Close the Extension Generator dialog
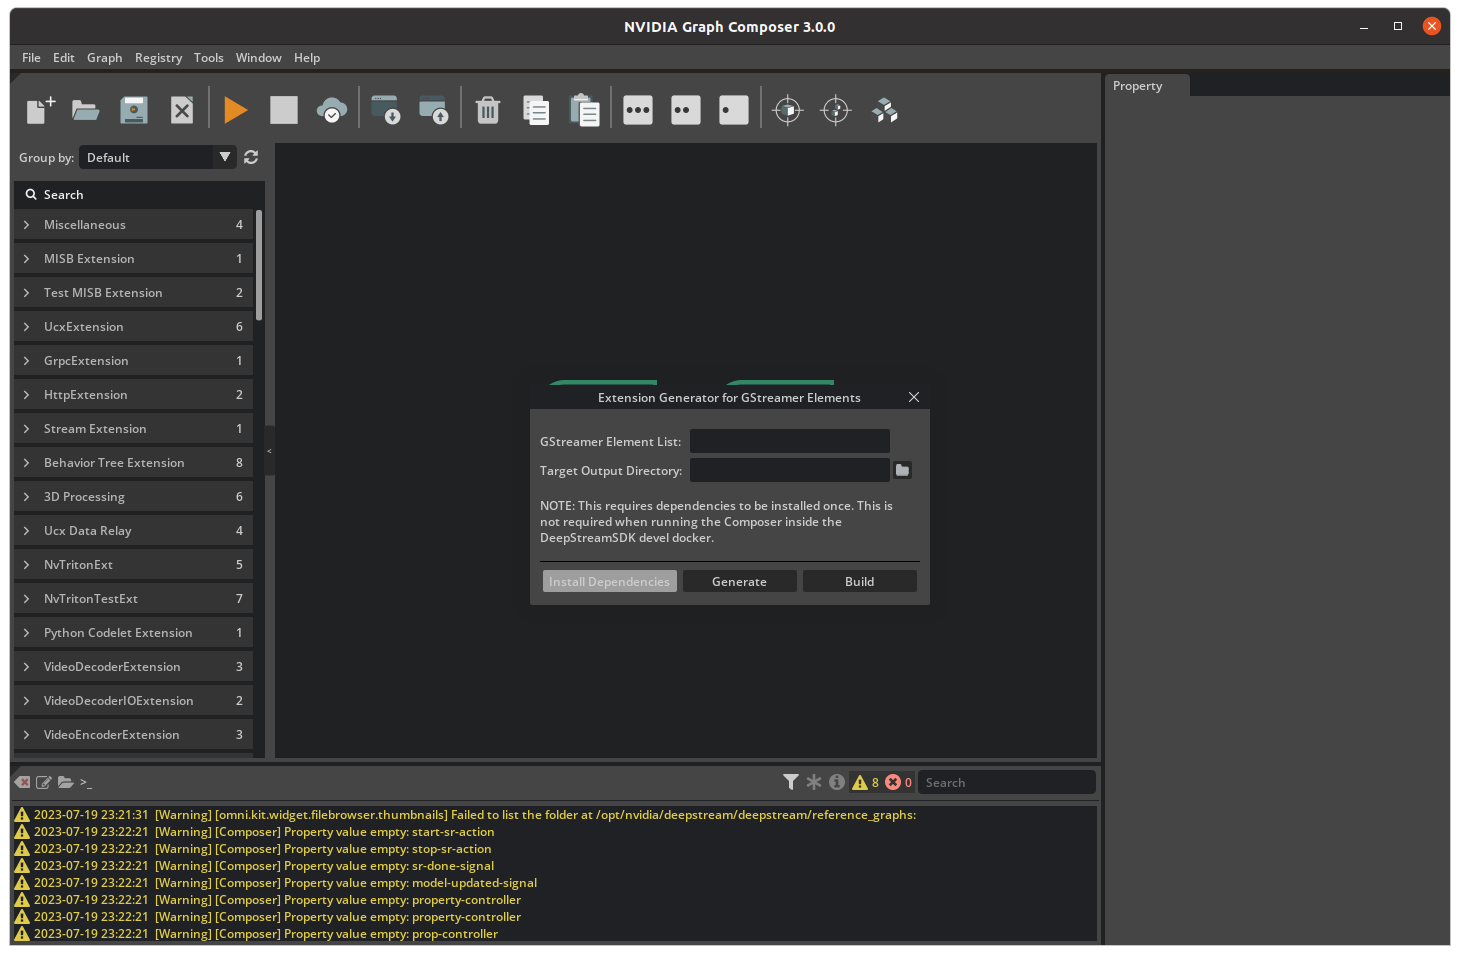Screen dimensions: 1460x955 coord(914,397)
